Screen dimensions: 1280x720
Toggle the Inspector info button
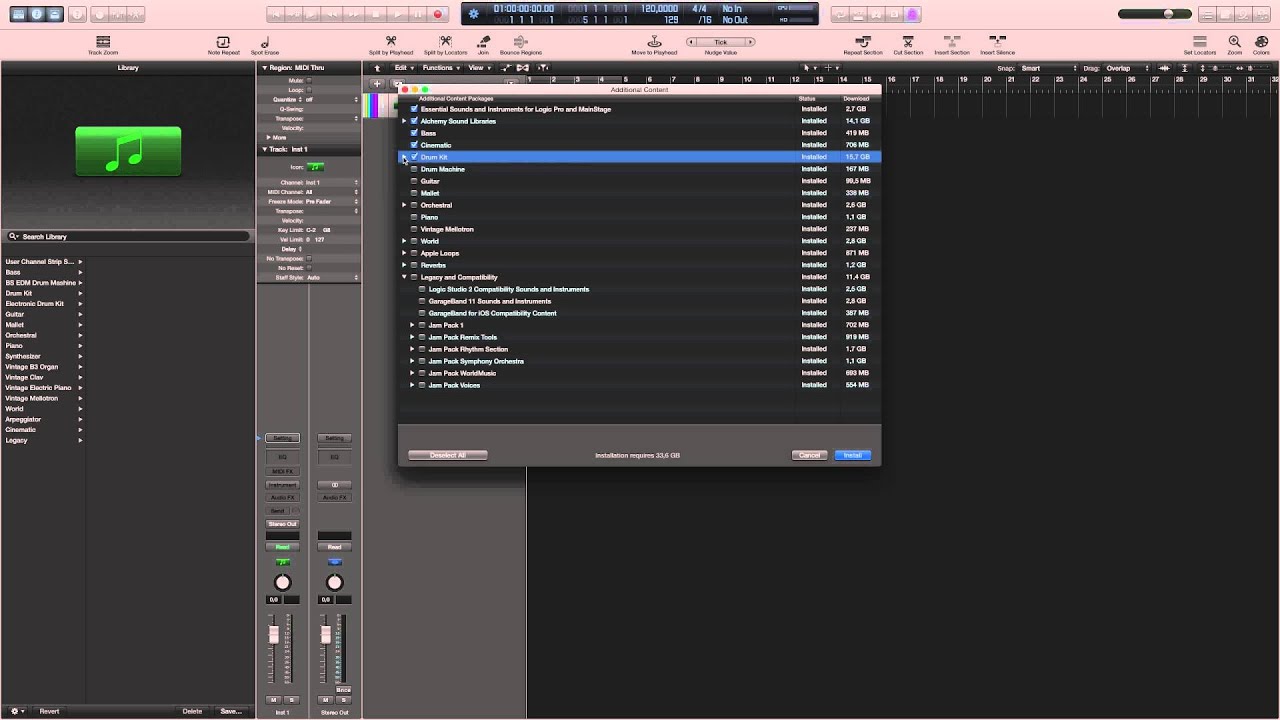35,15
